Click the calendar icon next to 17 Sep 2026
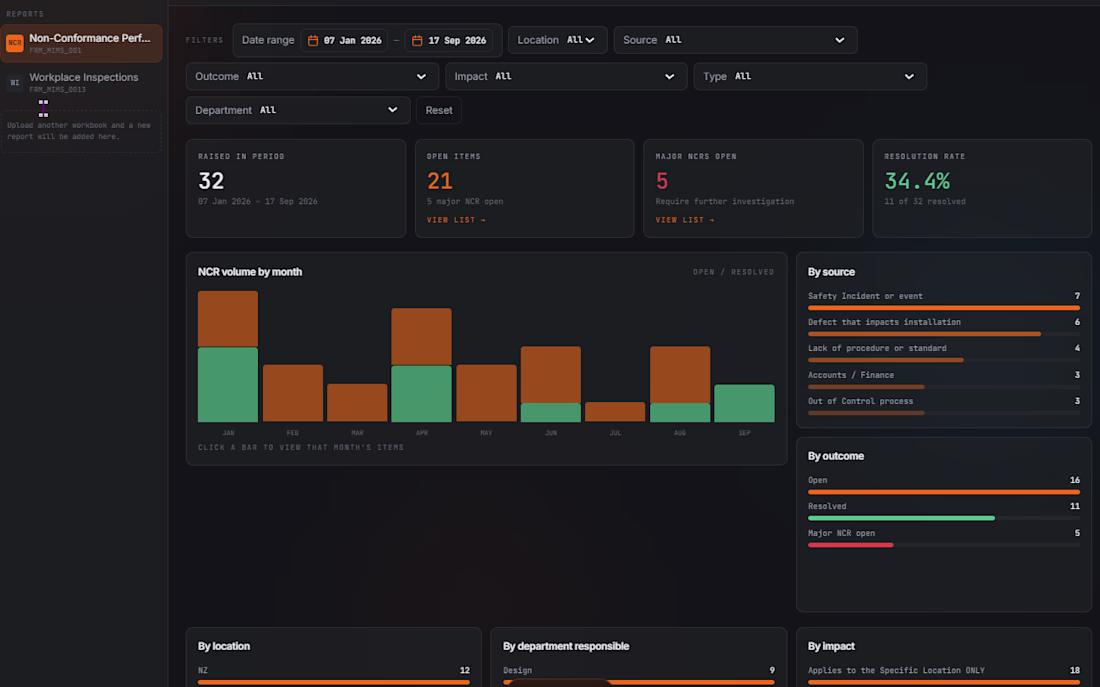Screen dimensions: 1100x687 417,41
